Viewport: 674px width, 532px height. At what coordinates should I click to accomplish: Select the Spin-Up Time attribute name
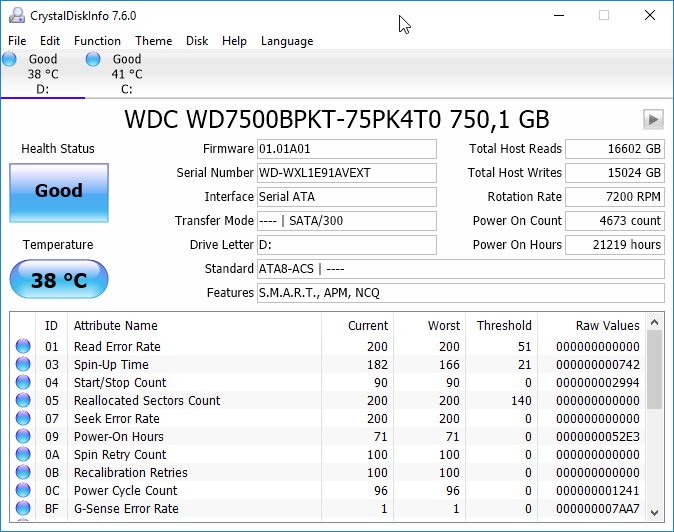point(111,364)
